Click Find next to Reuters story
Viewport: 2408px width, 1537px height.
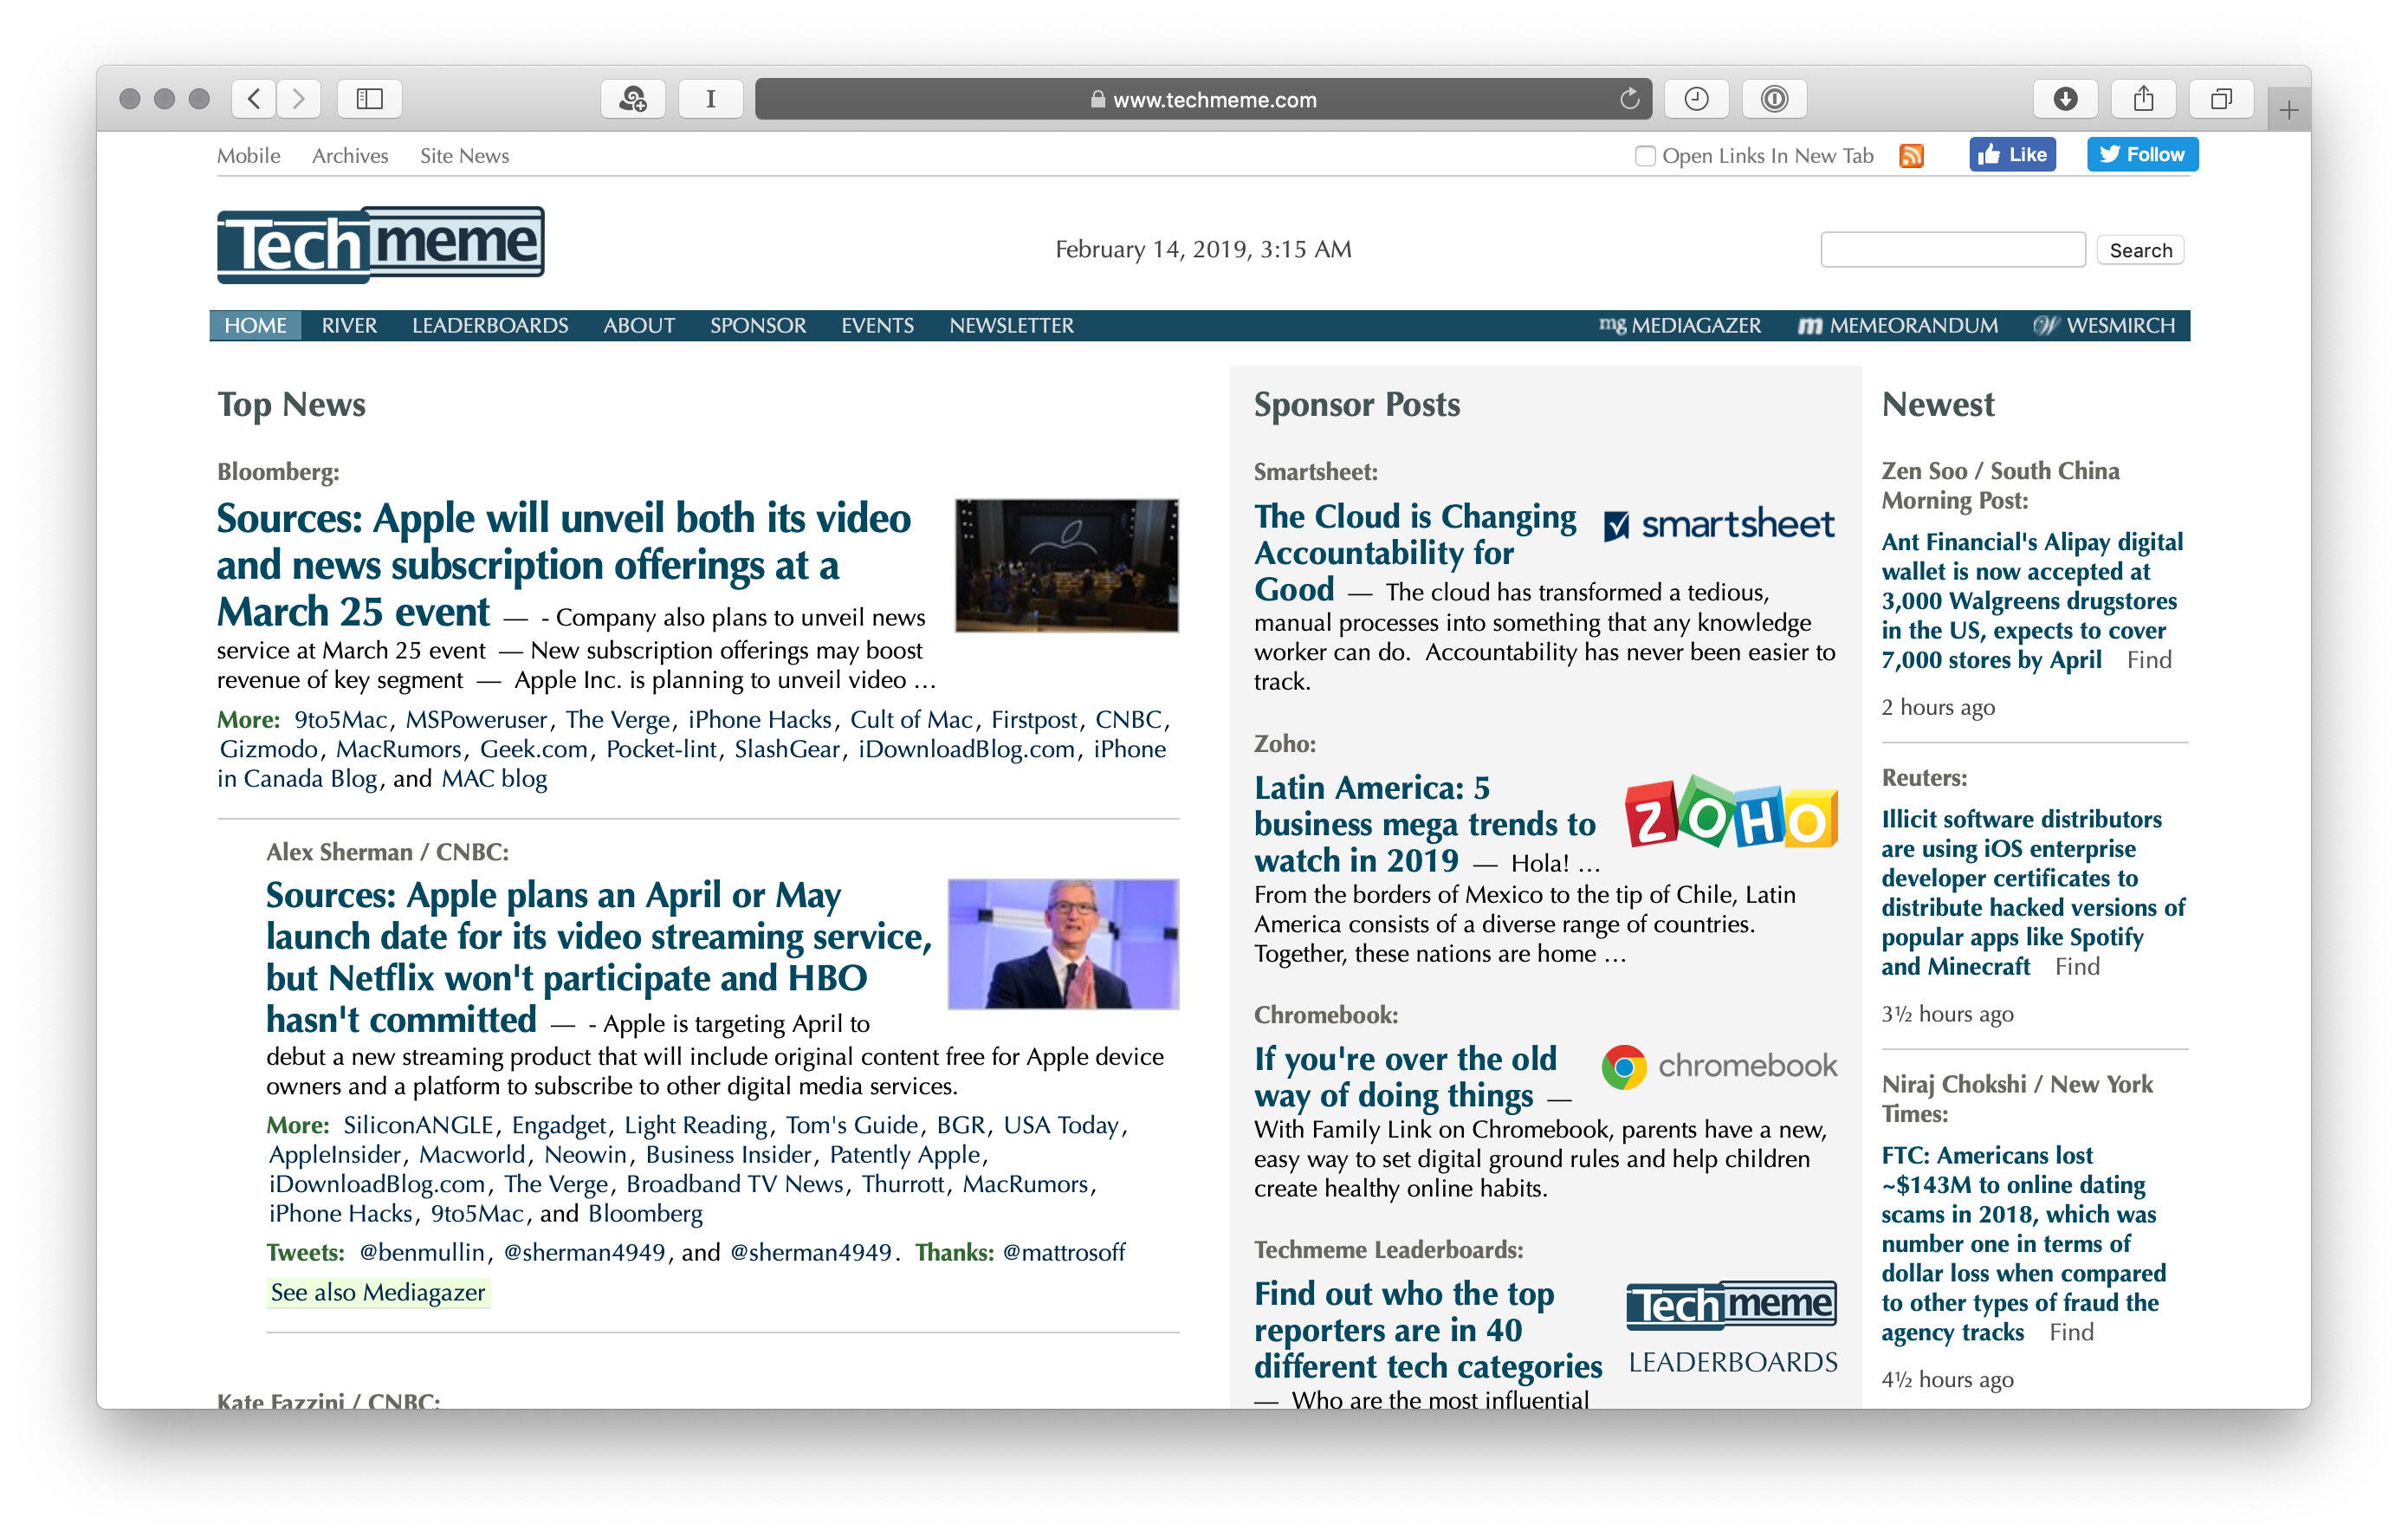[x=2076, y=966]
